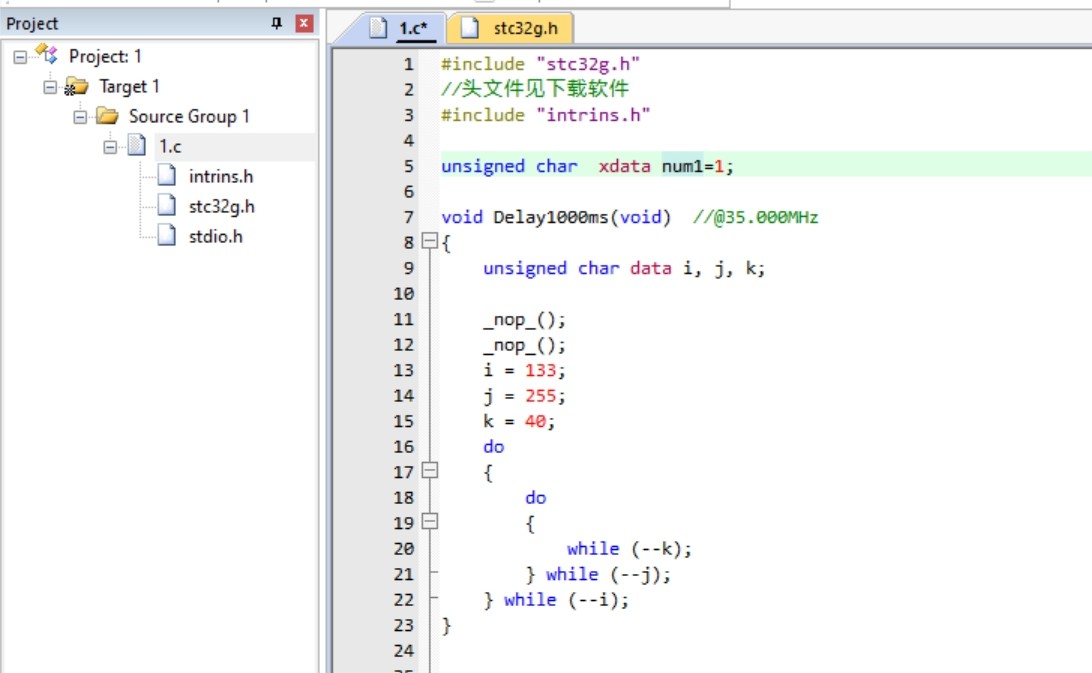Select Source Group 1 in project tree

point(189,116)
